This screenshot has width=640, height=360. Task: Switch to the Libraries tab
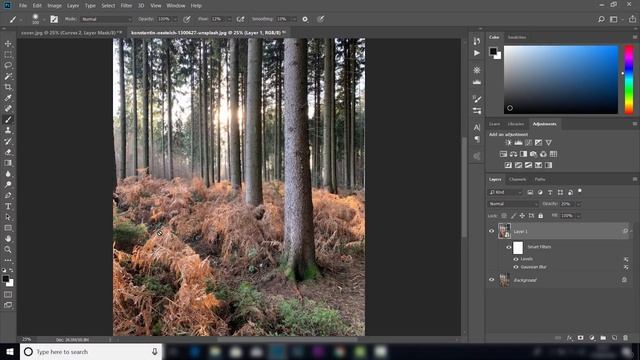coord(516,124)
